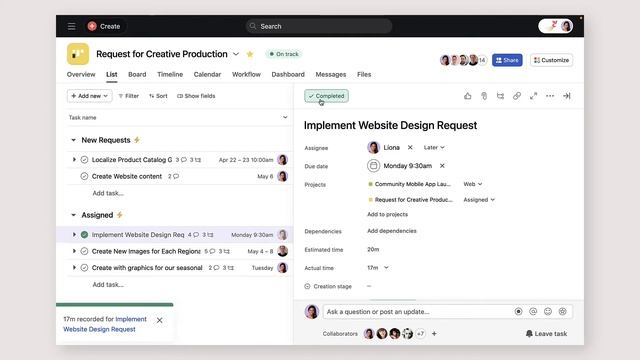This screenshot has width=640, height=360.
Task: Click the yellow project icon
Action: coord(78,54)
